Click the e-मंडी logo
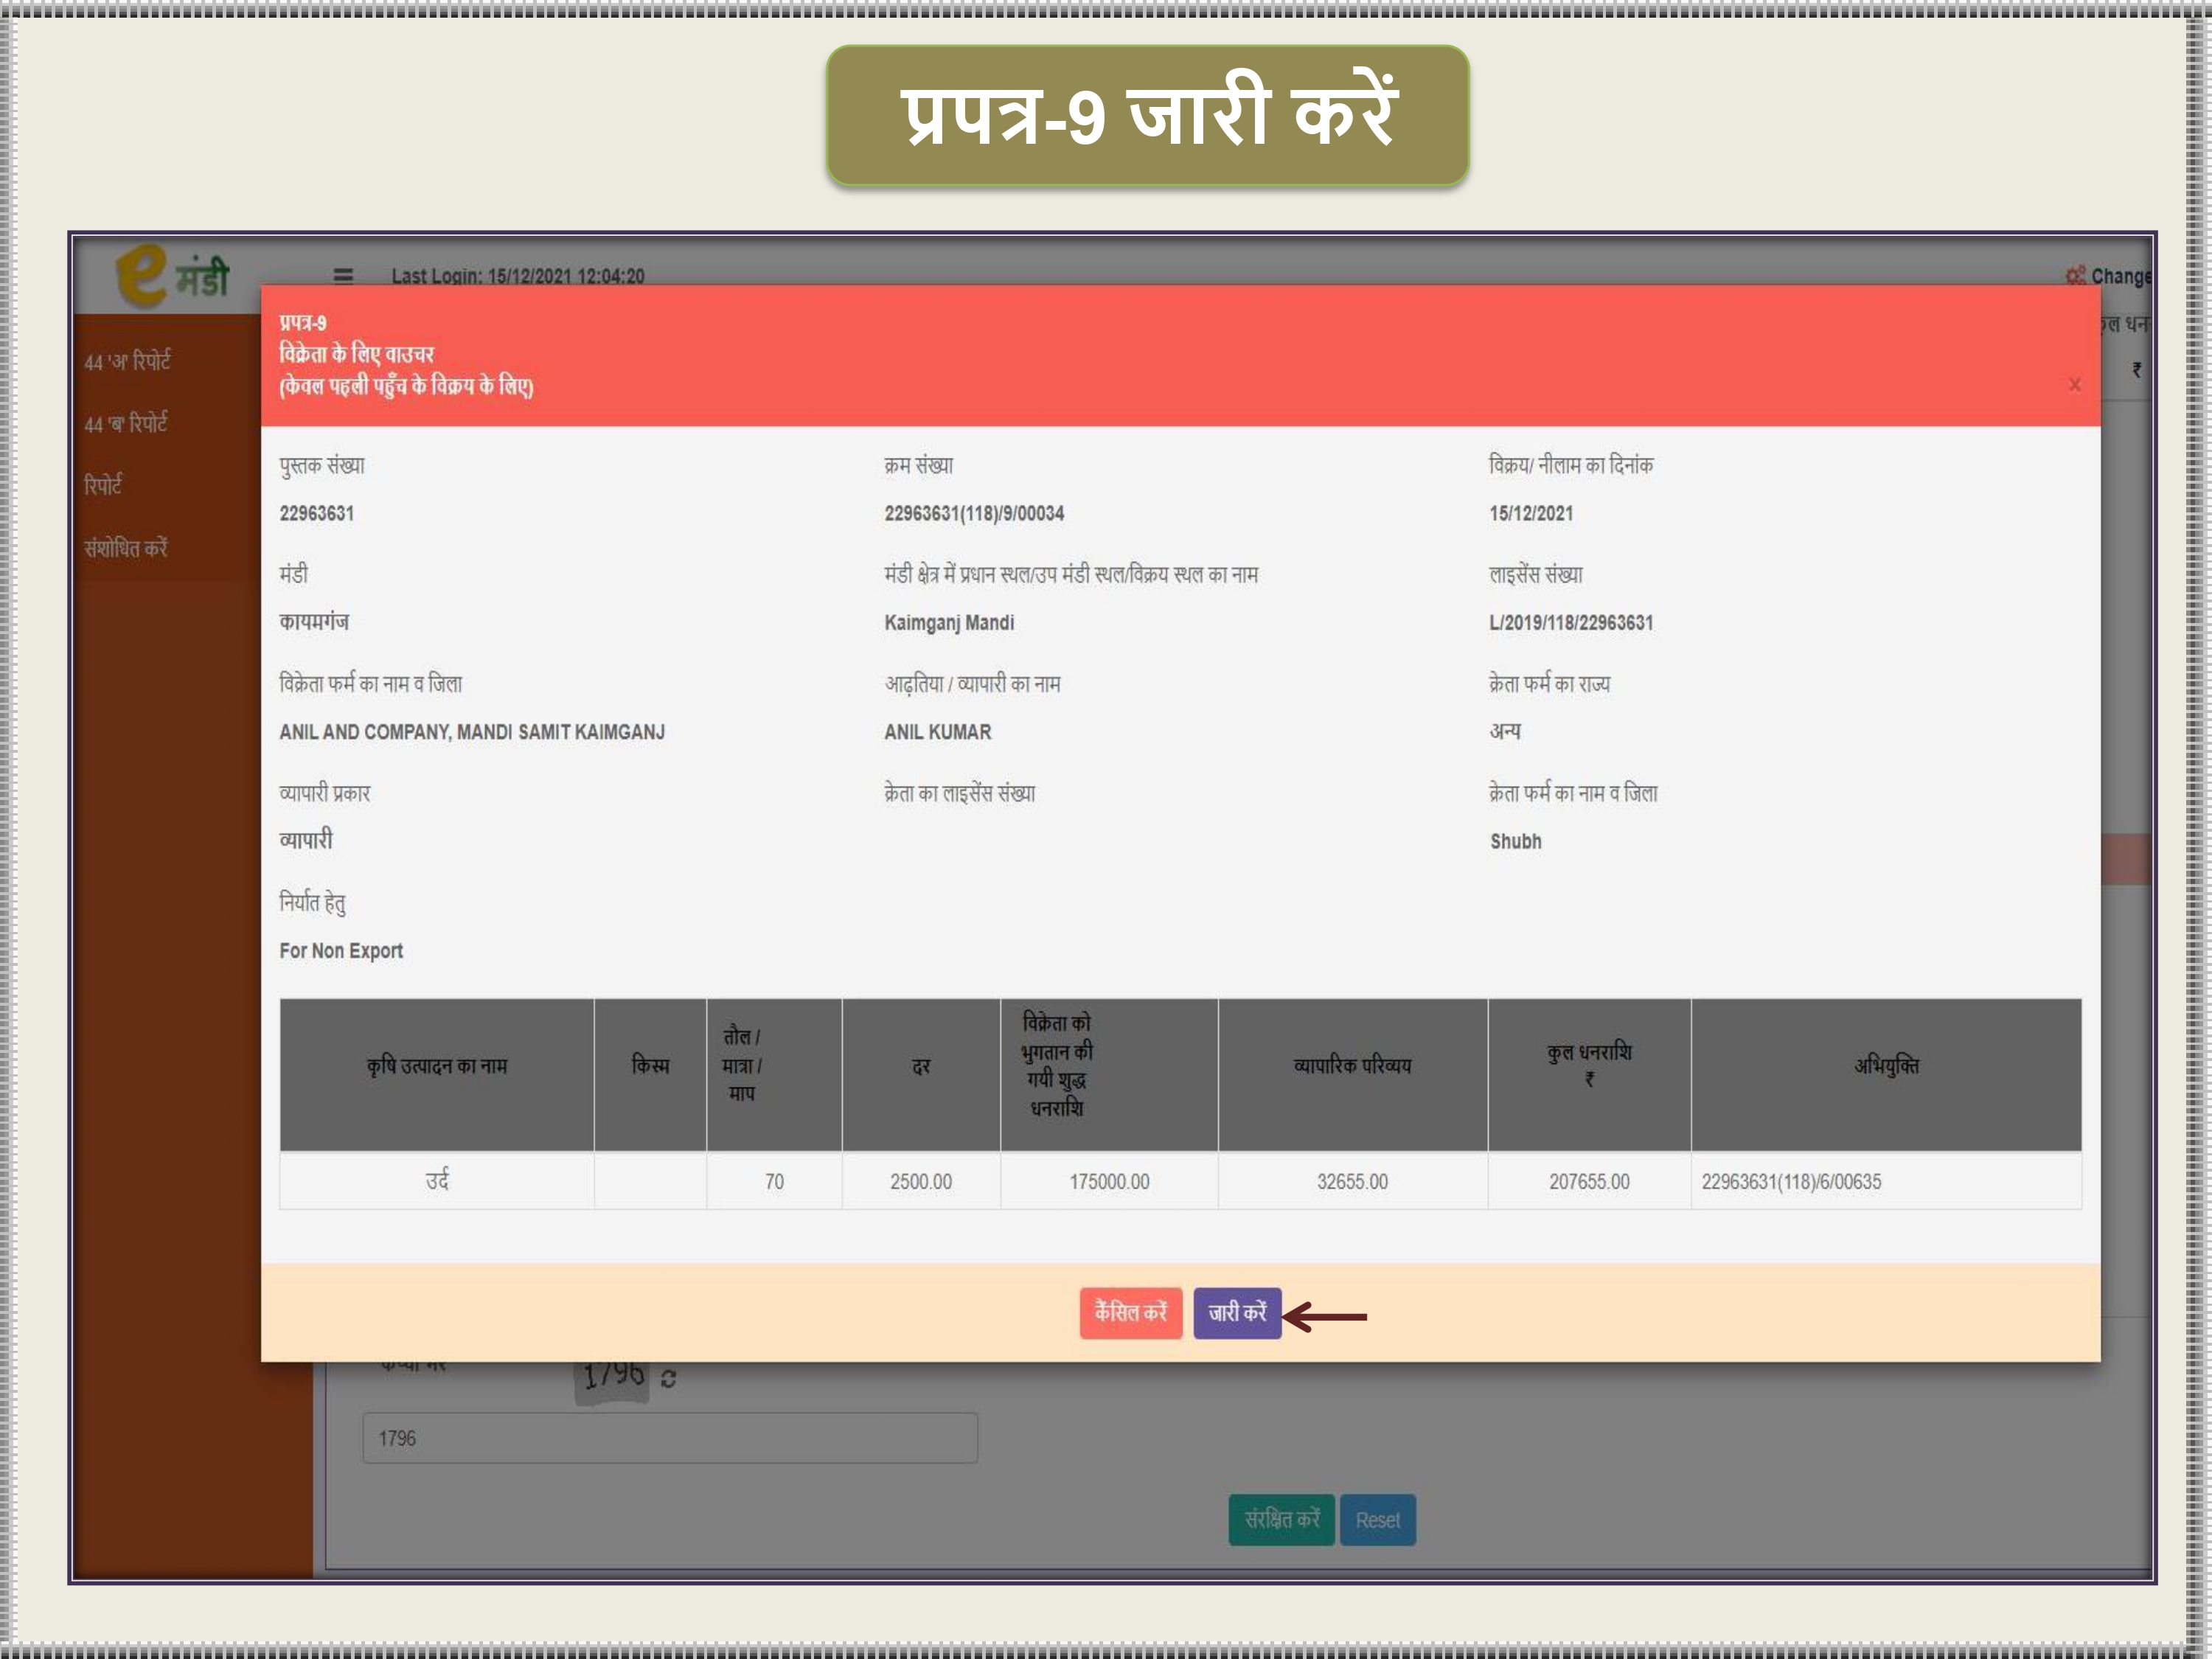The width and height of the screenshot is (2212, 1659). point(173,275)
